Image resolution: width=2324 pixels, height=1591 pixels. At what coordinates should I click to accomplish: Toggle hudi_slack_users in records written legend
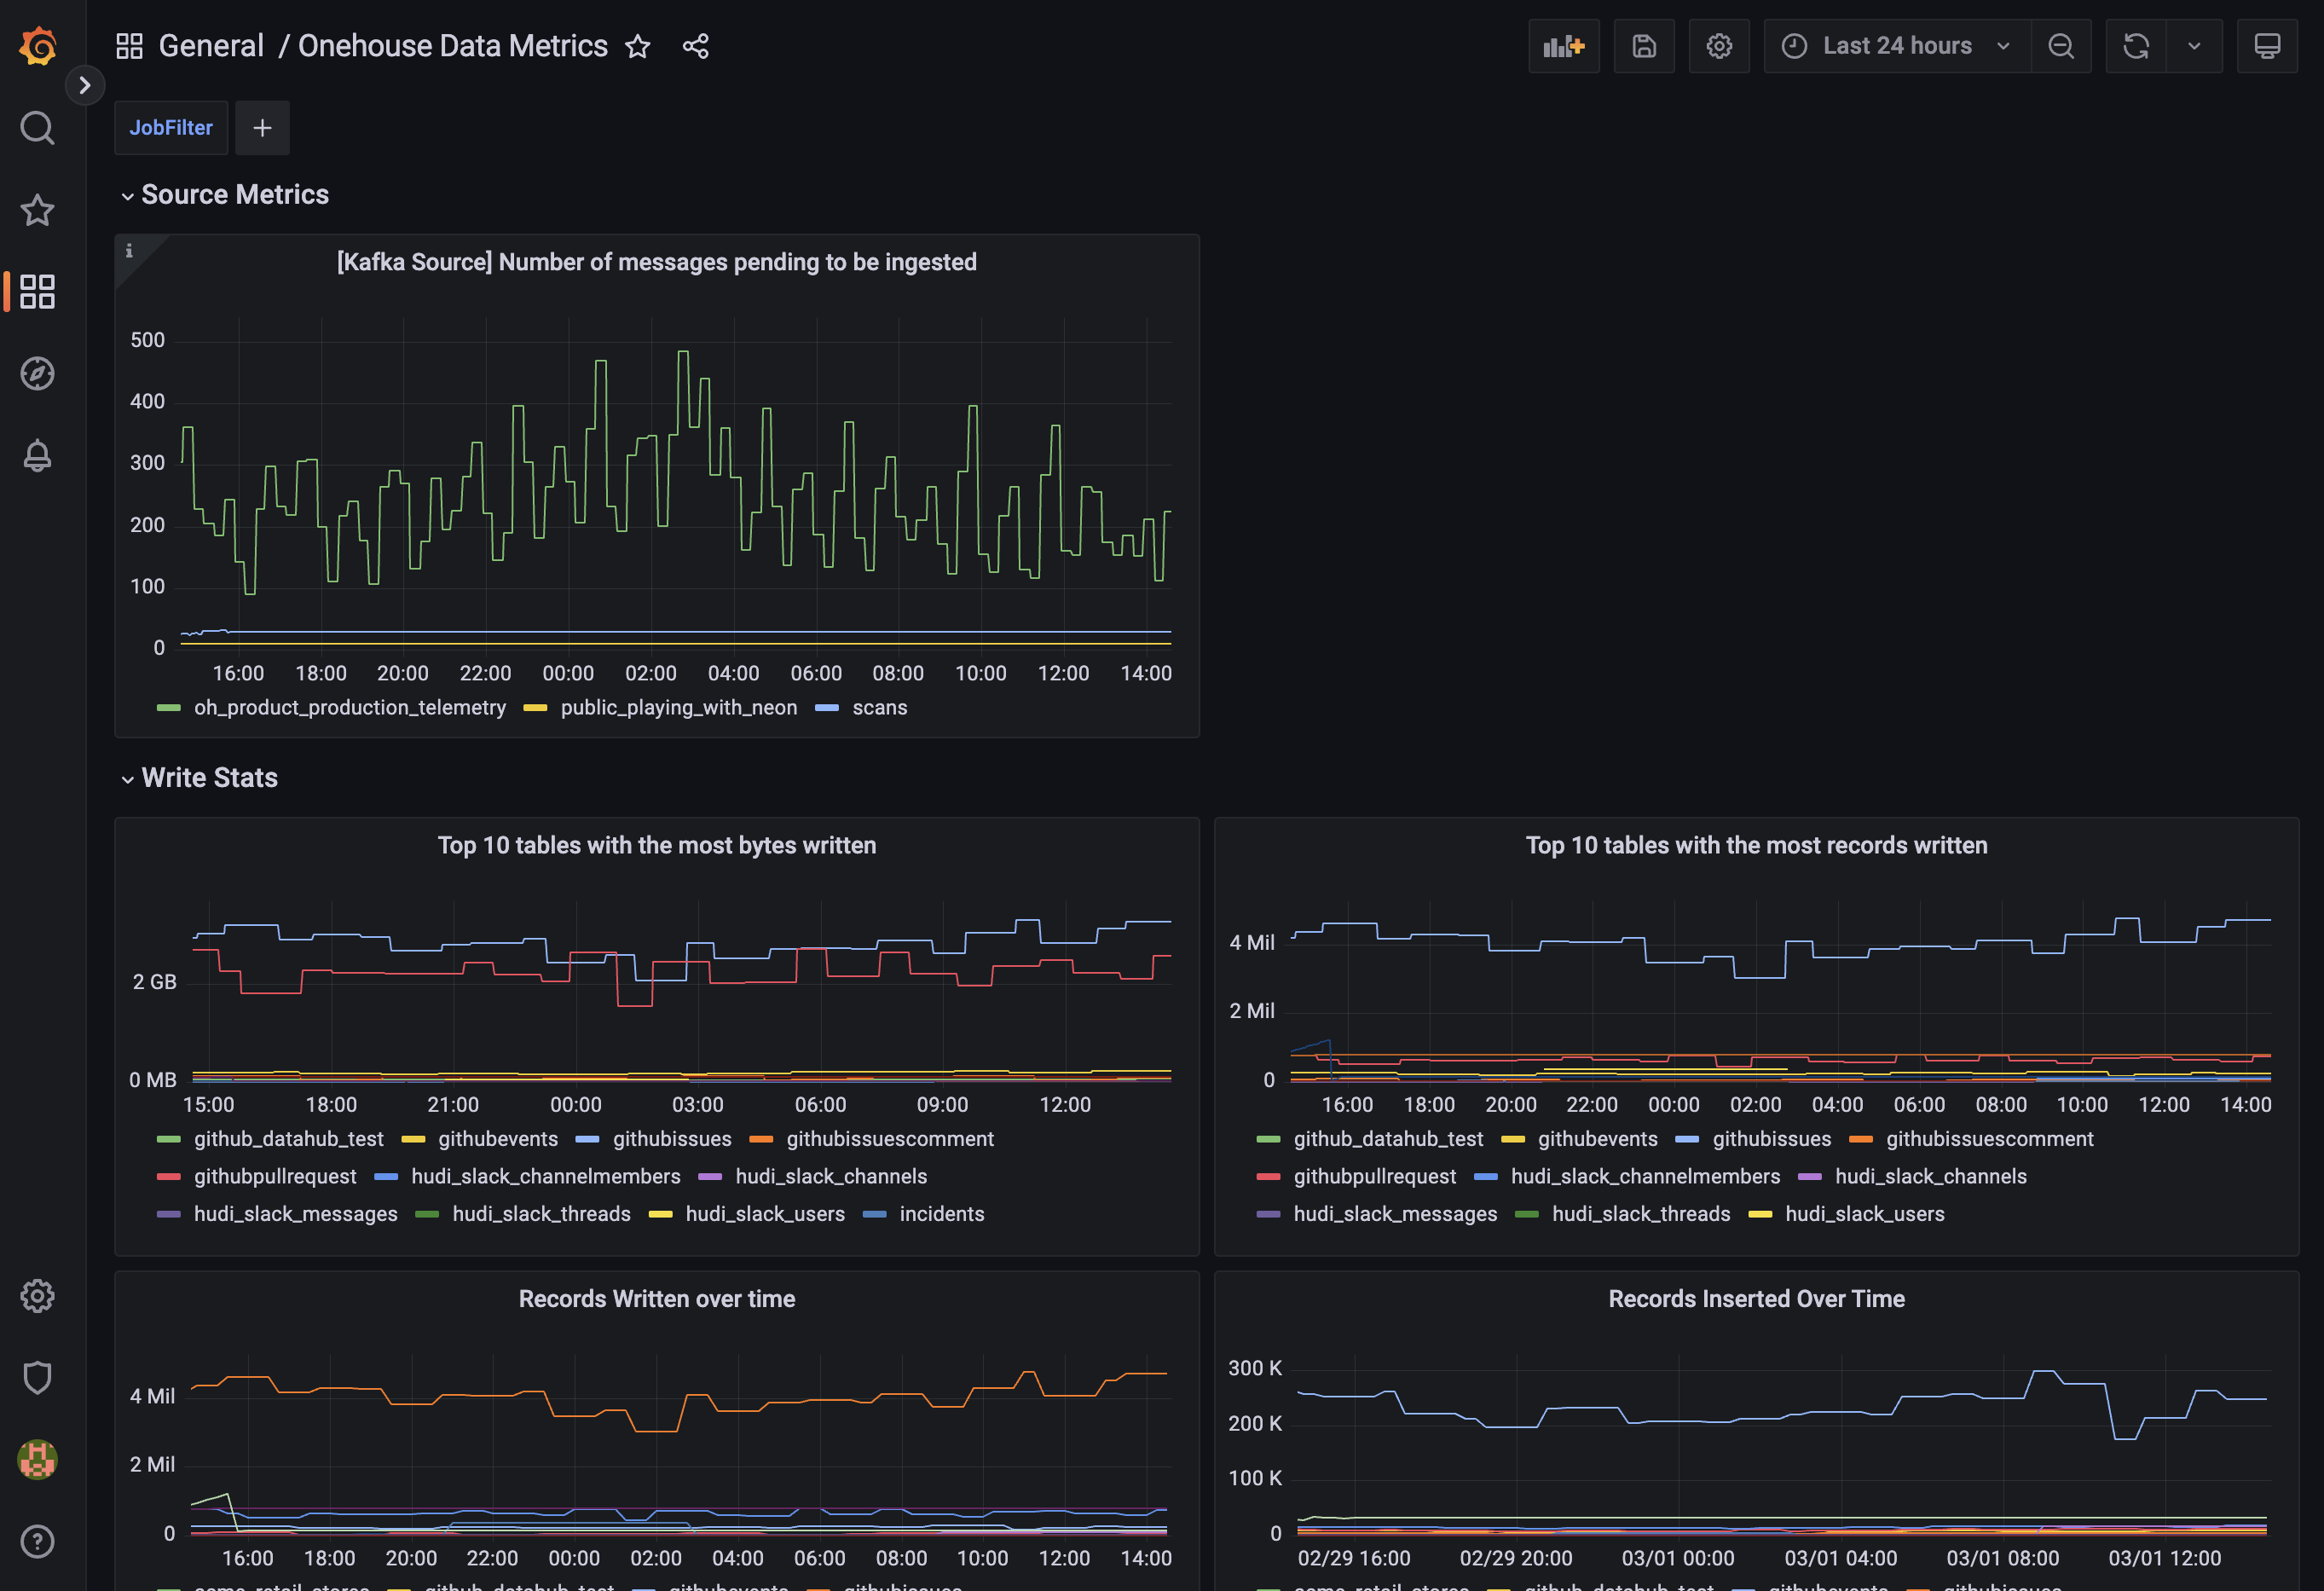1865,1214
